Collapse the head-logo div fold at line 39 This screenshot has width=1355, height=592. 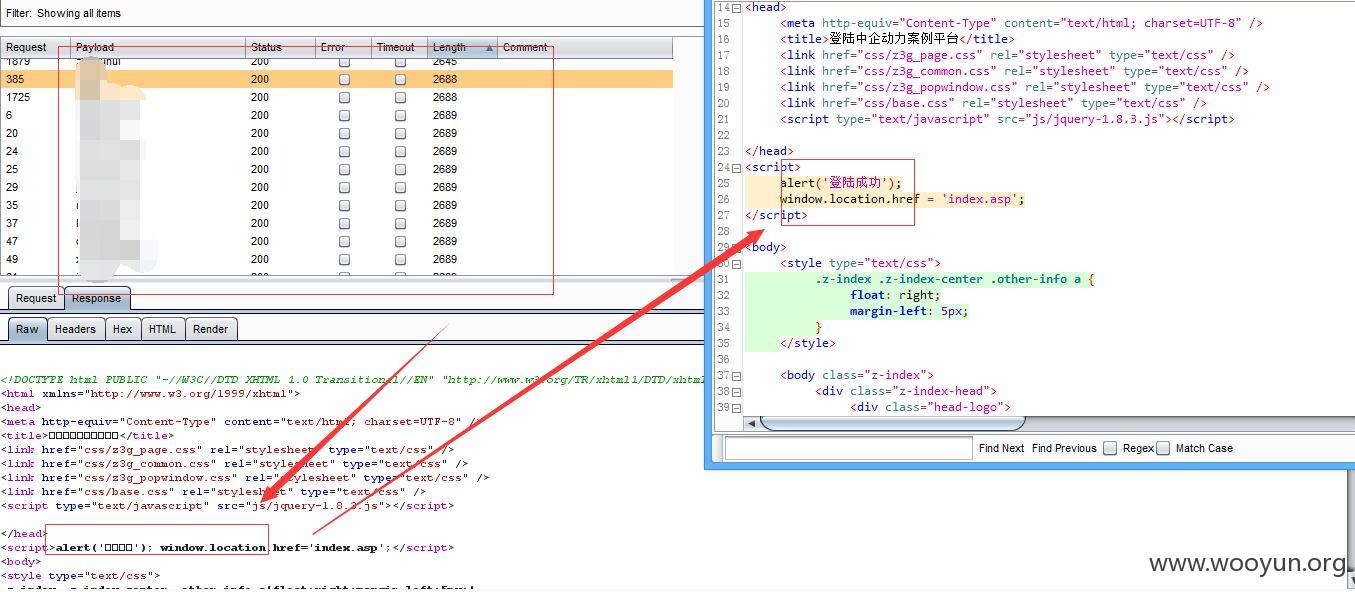(x=737, y=407)
